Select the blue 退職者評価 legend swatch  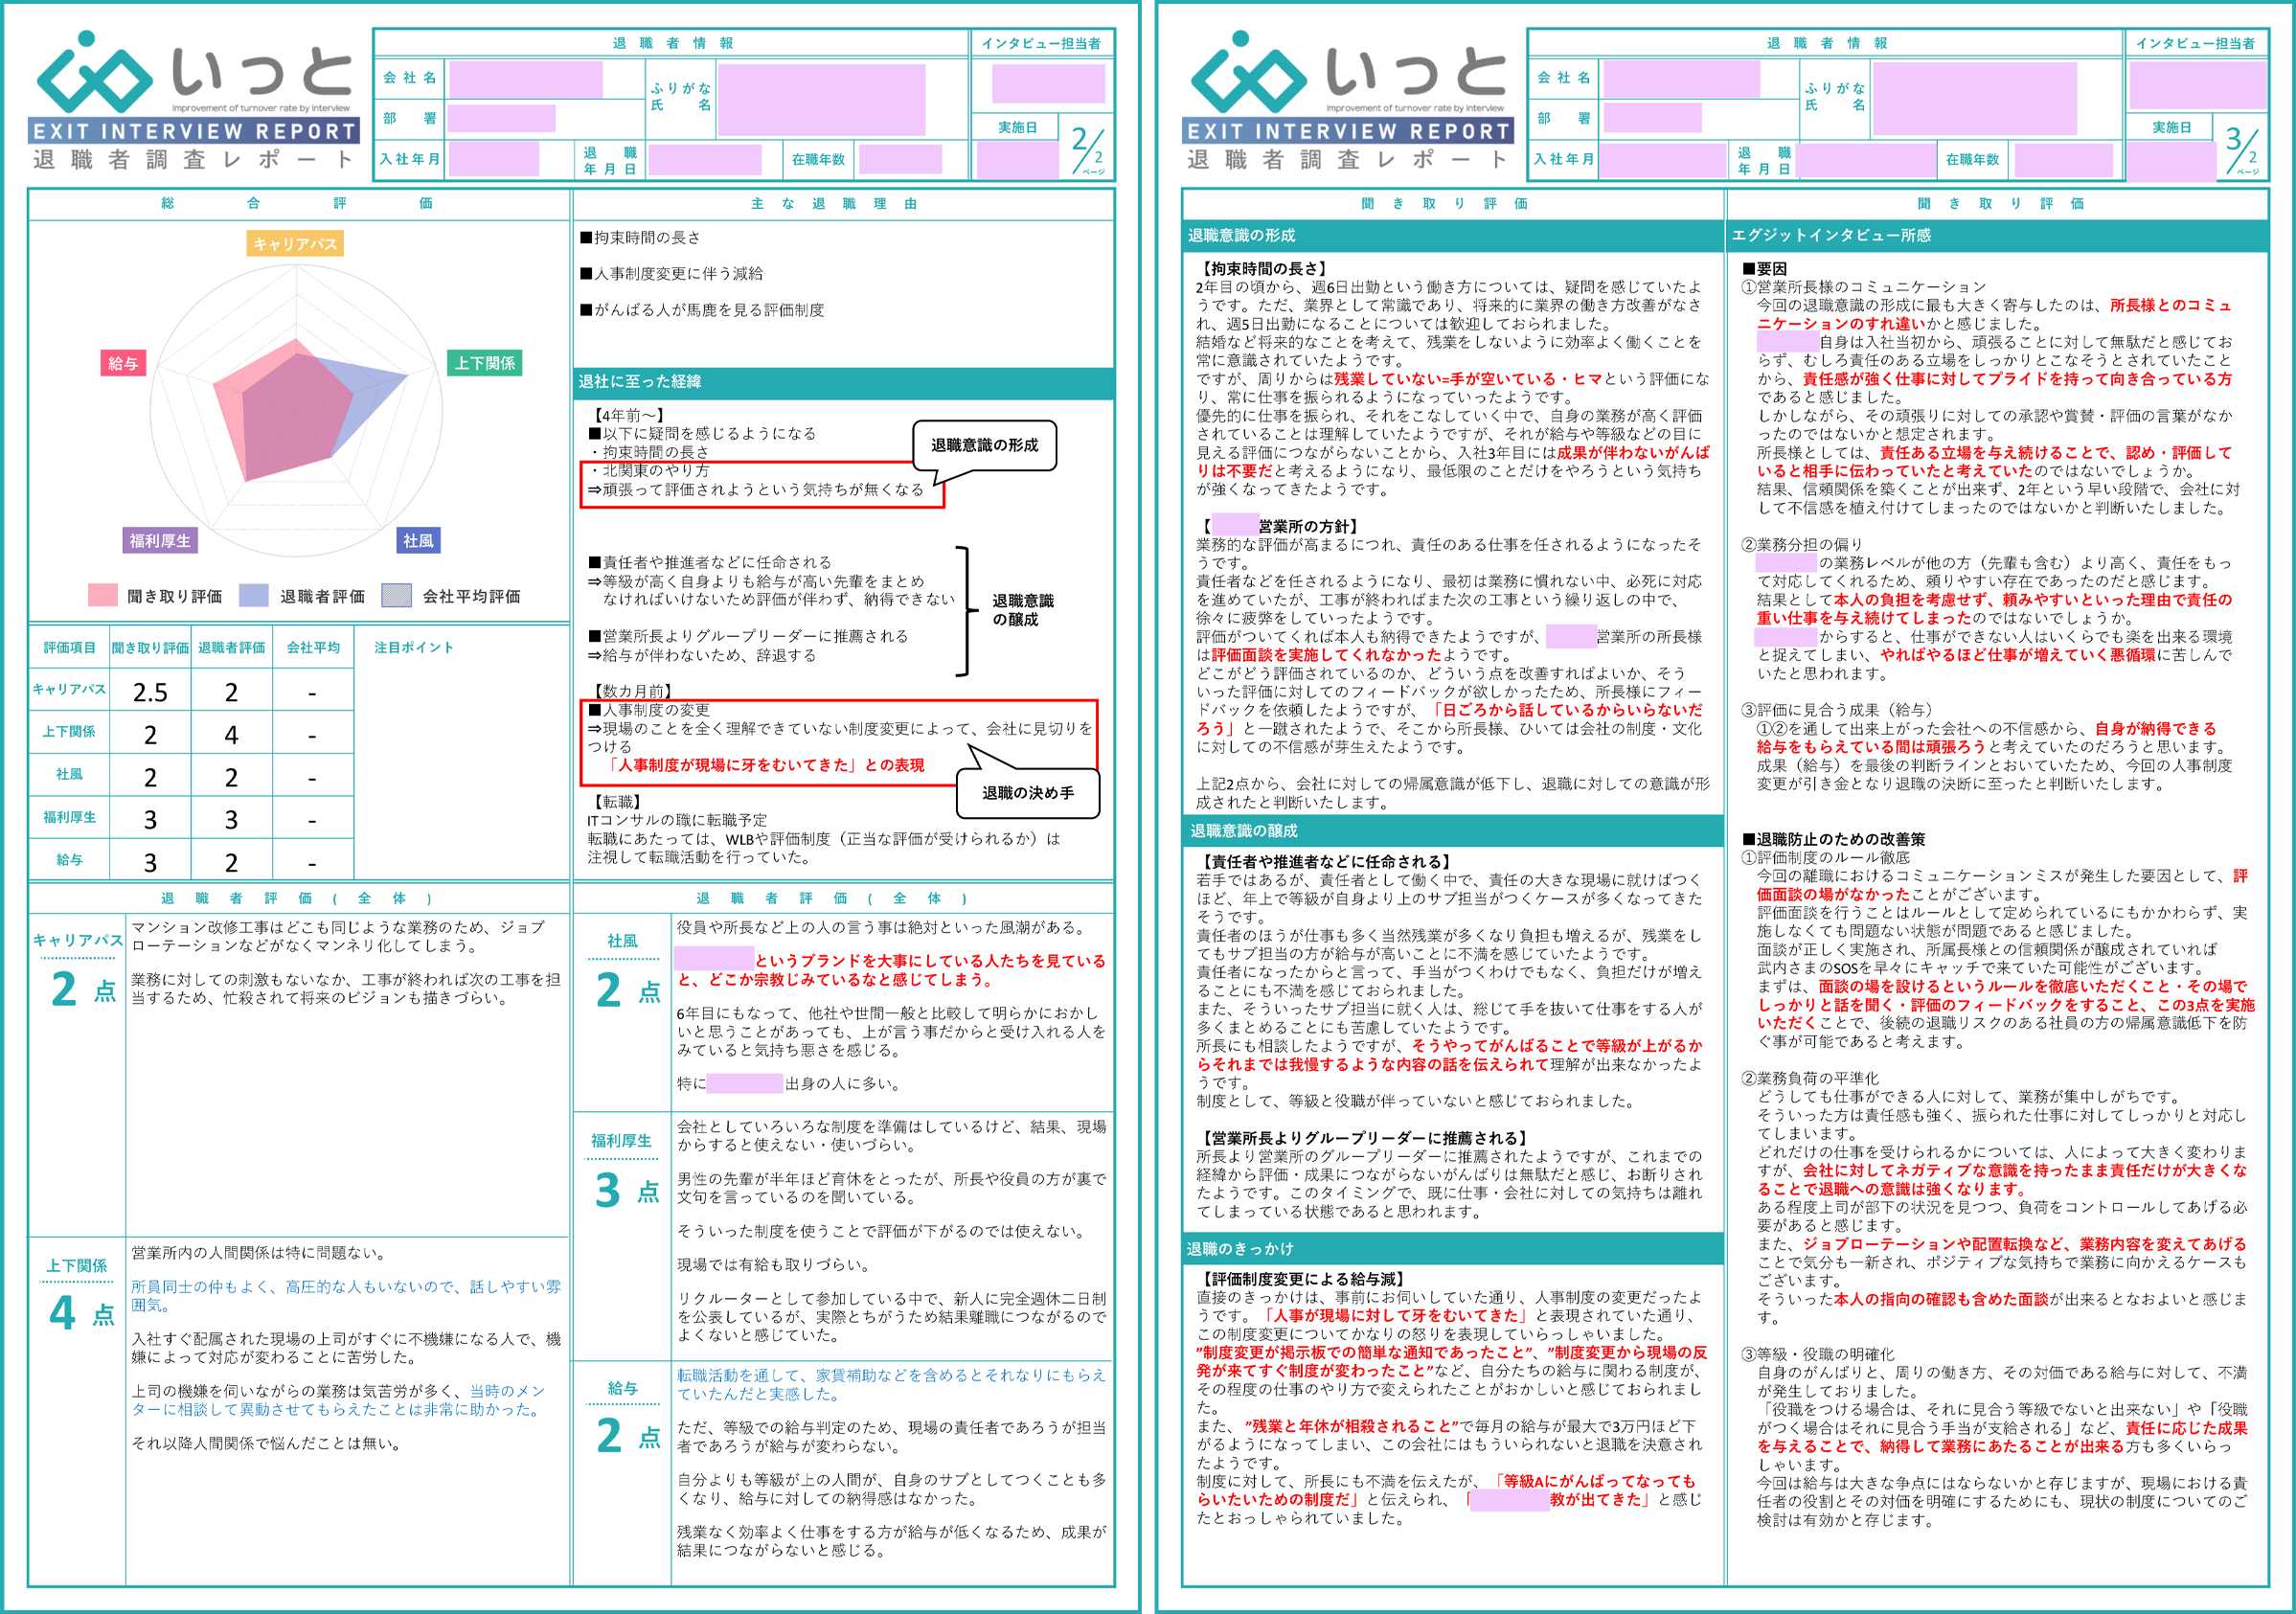254,596
